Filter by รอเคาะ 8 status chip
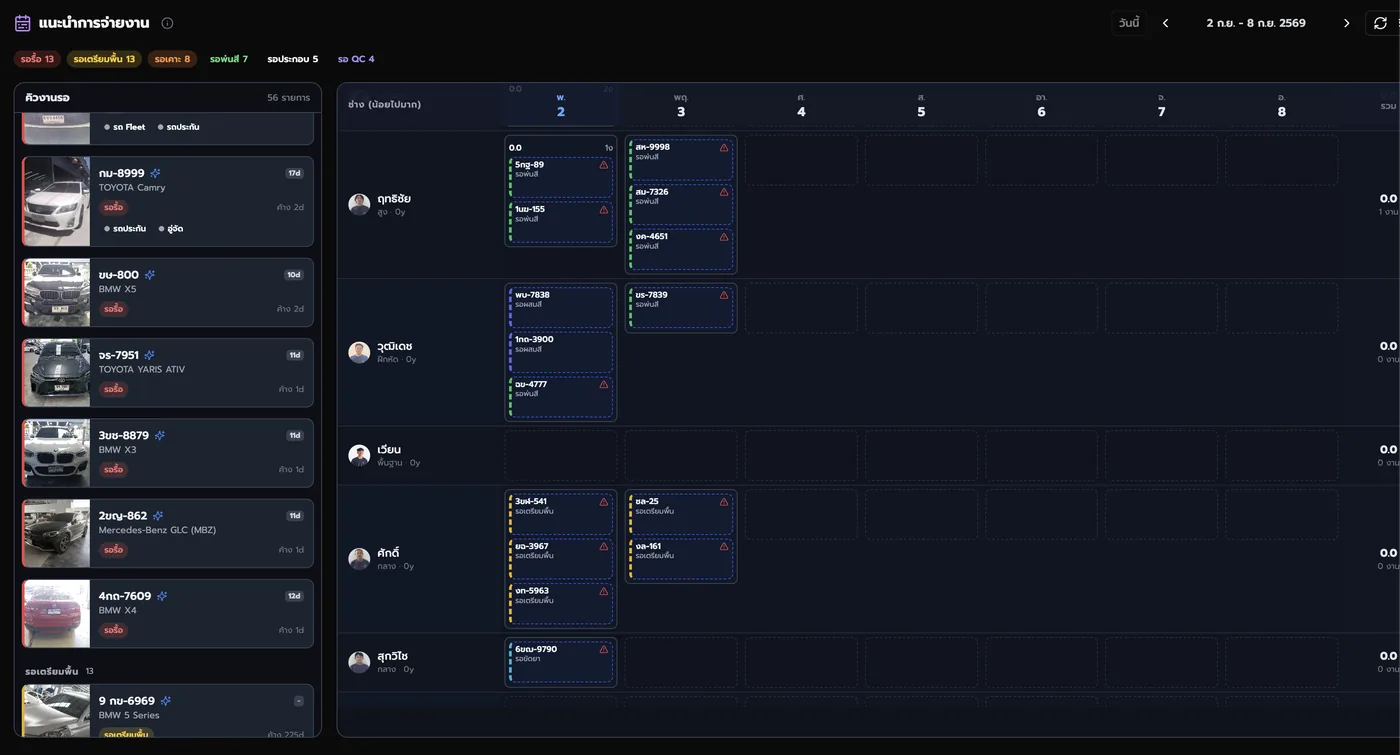This screenshot has width=1400, height=755. pos(172,59)
